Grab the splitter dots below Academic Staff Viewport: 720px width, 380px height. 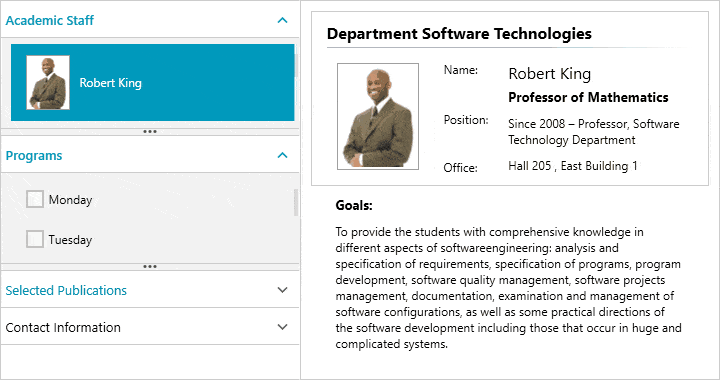(x=150, y=132)
